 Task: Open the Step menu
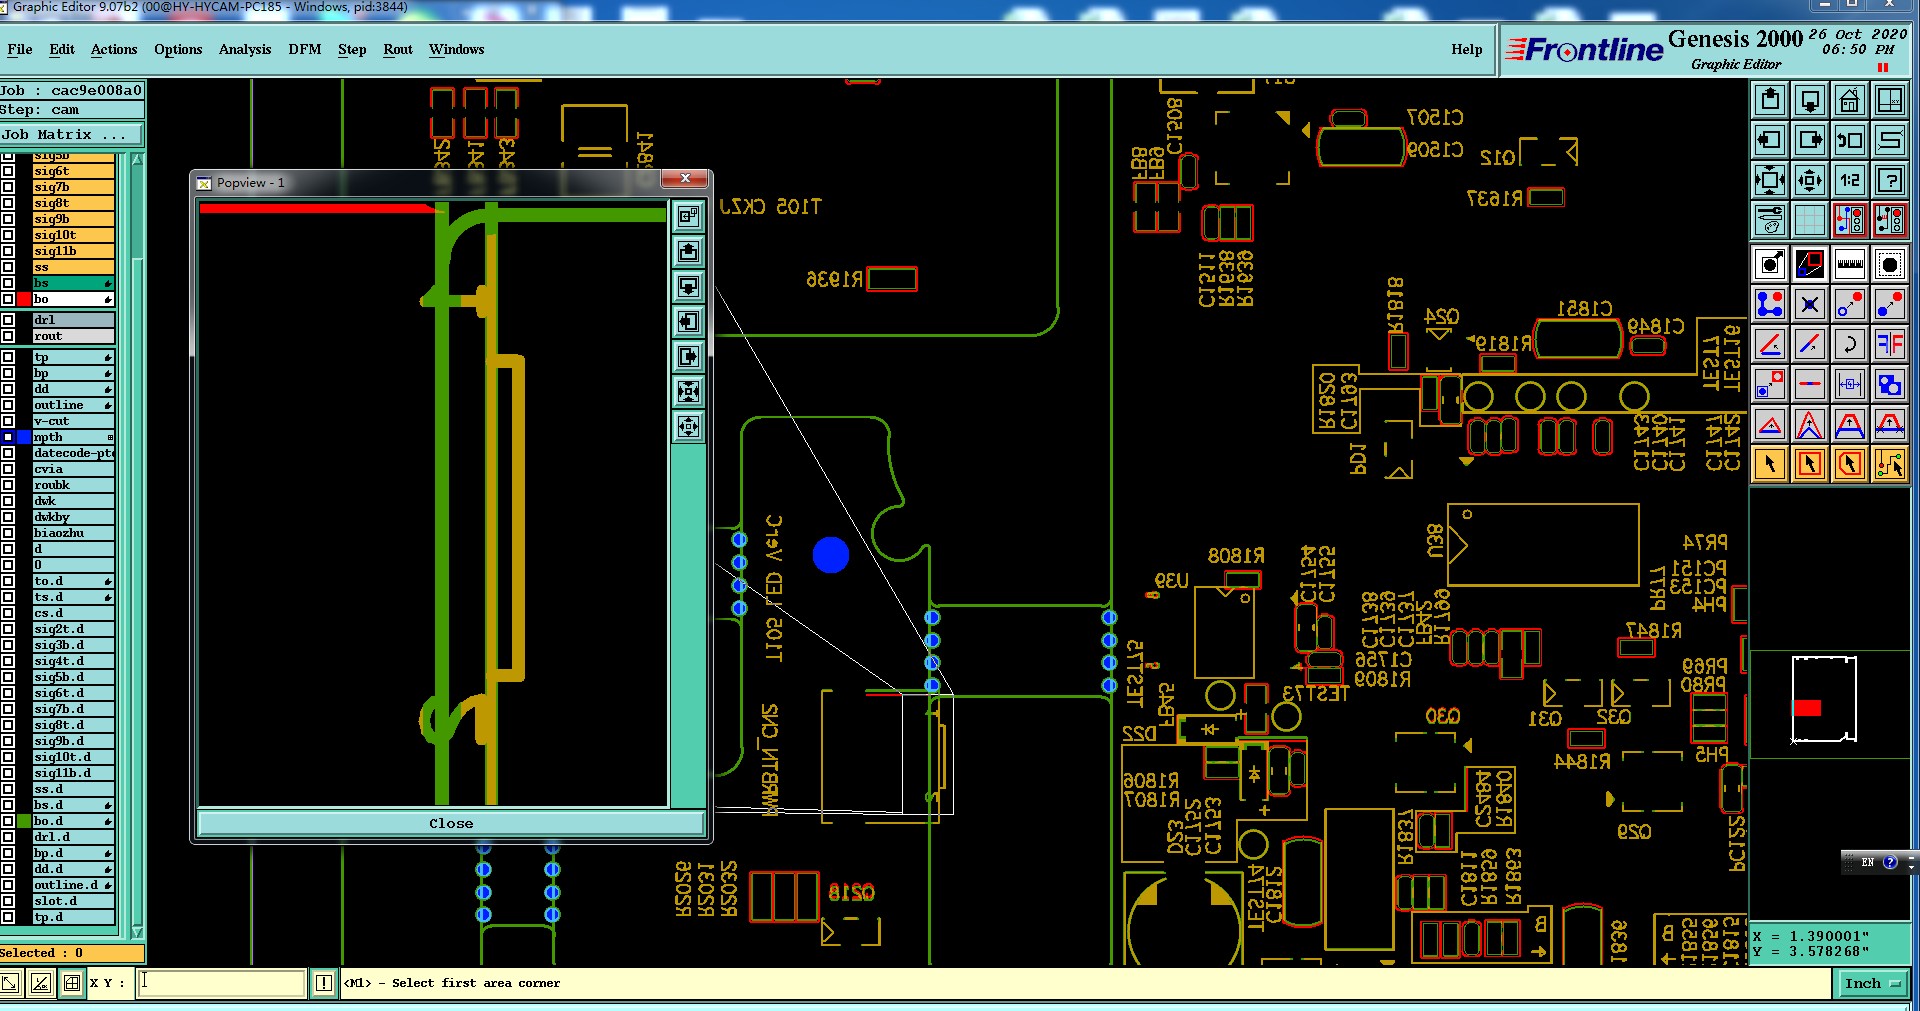click(352, 49)
